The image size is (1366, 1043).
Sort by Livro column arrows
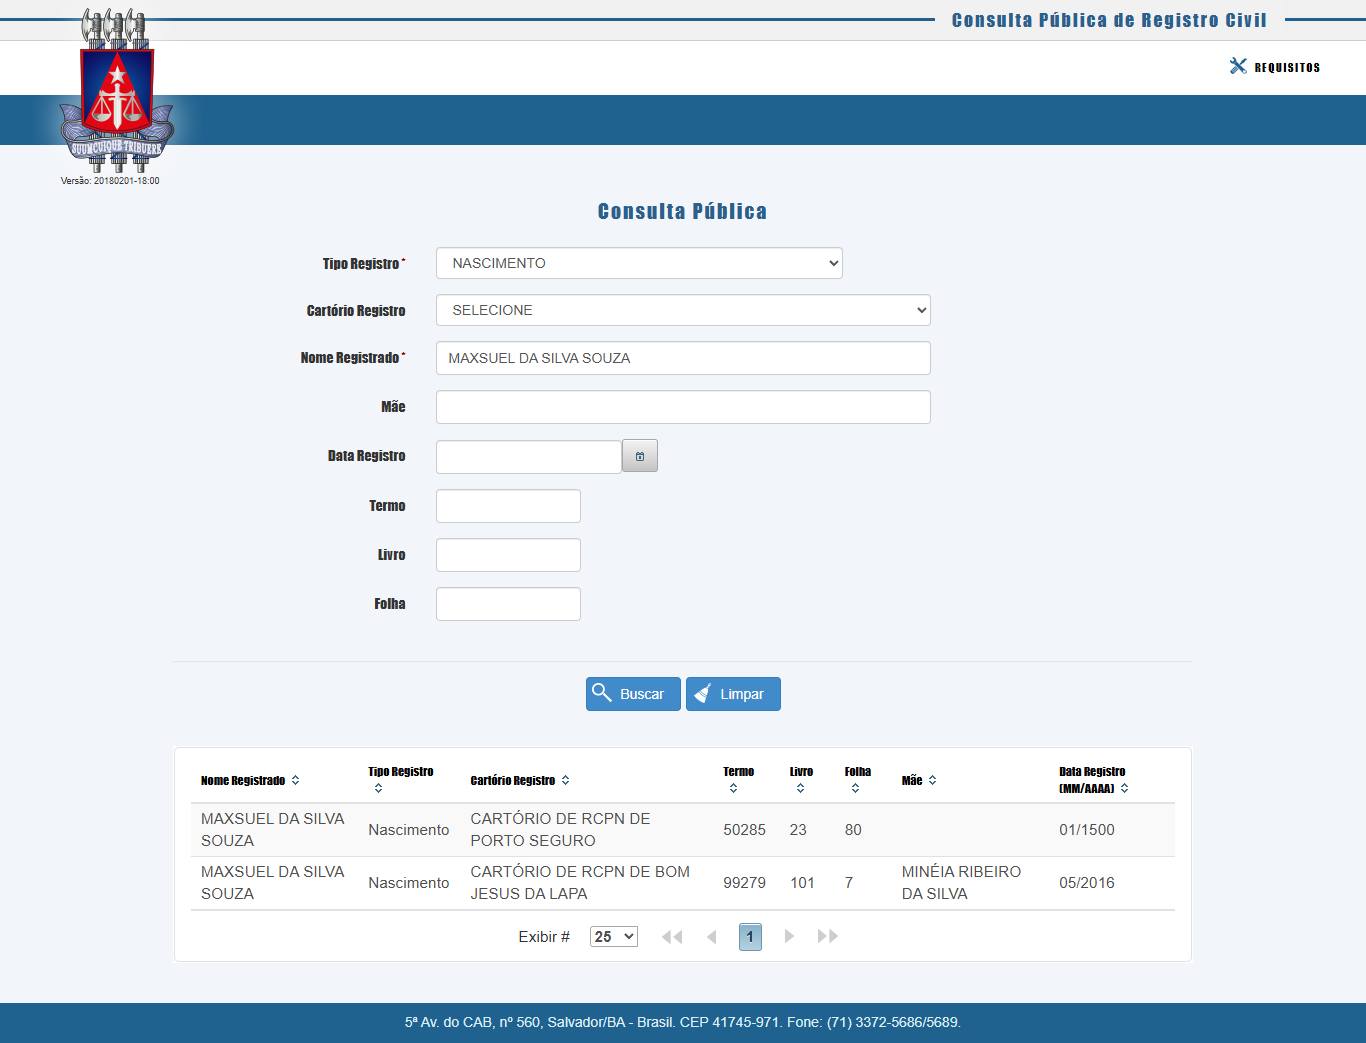click(x=800, y=789)
